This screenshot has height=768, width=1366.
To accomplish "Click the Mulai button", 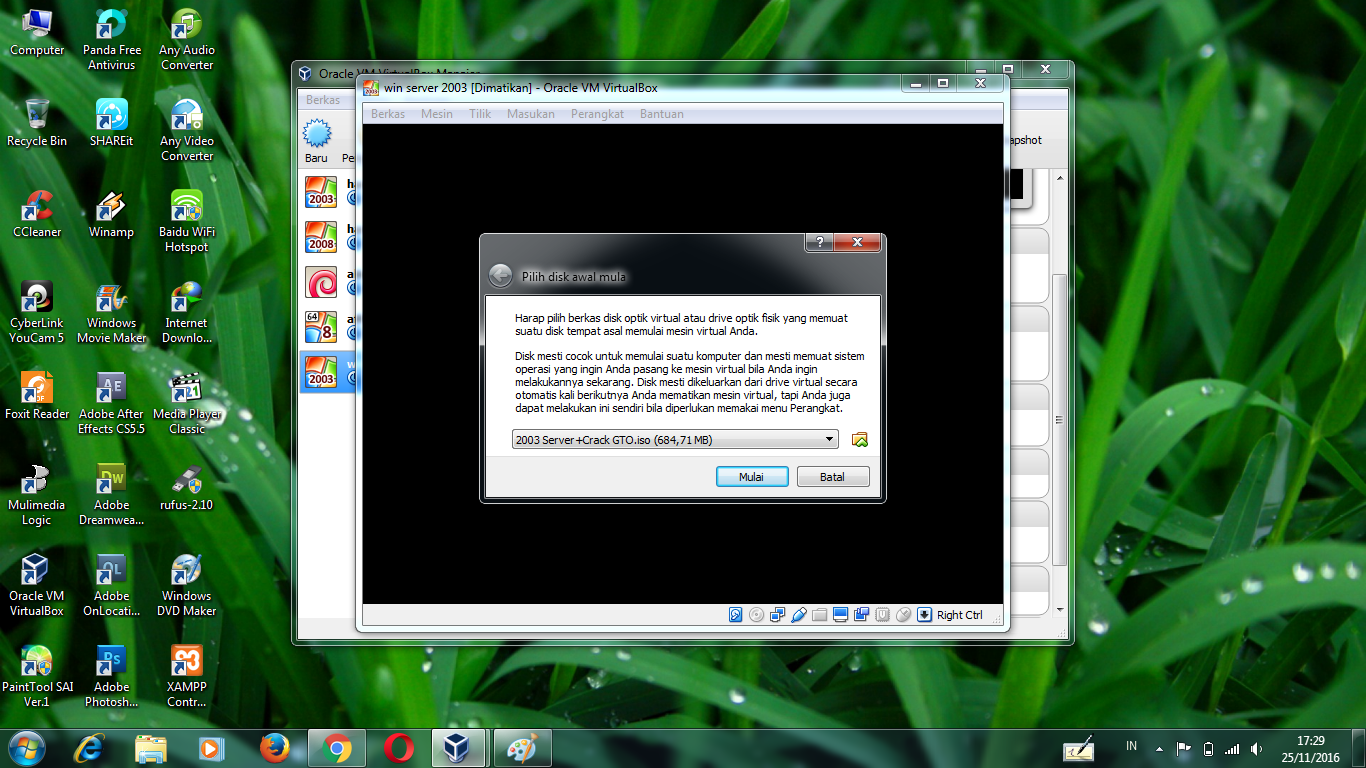I will pyautogui.click(x=752, y=477).
